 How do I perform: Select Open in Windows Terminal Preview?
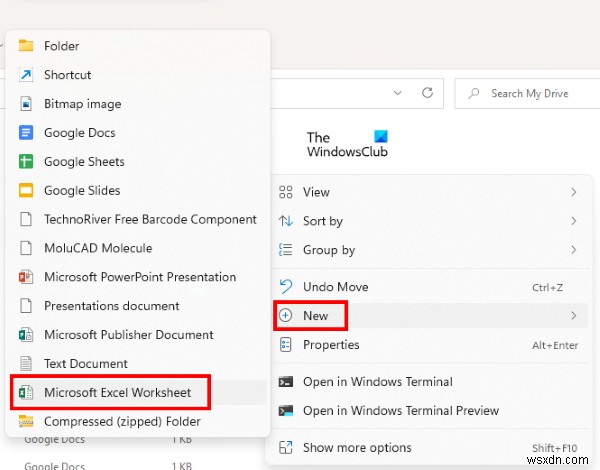(x=430, y=411)
